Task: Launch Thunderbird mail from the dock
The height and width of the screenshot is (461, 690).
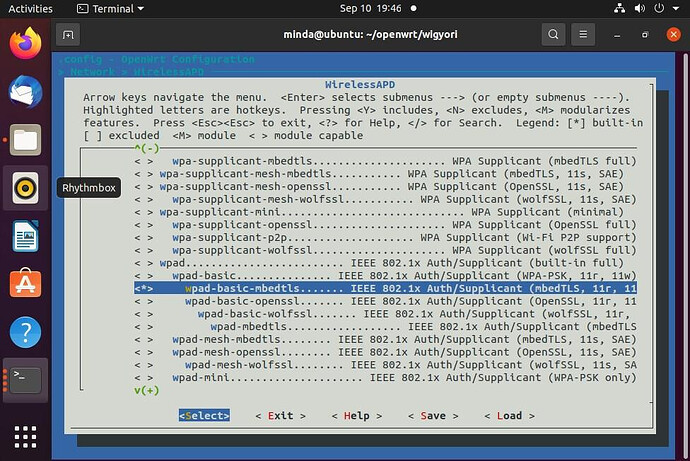Action: coord(26,92)
